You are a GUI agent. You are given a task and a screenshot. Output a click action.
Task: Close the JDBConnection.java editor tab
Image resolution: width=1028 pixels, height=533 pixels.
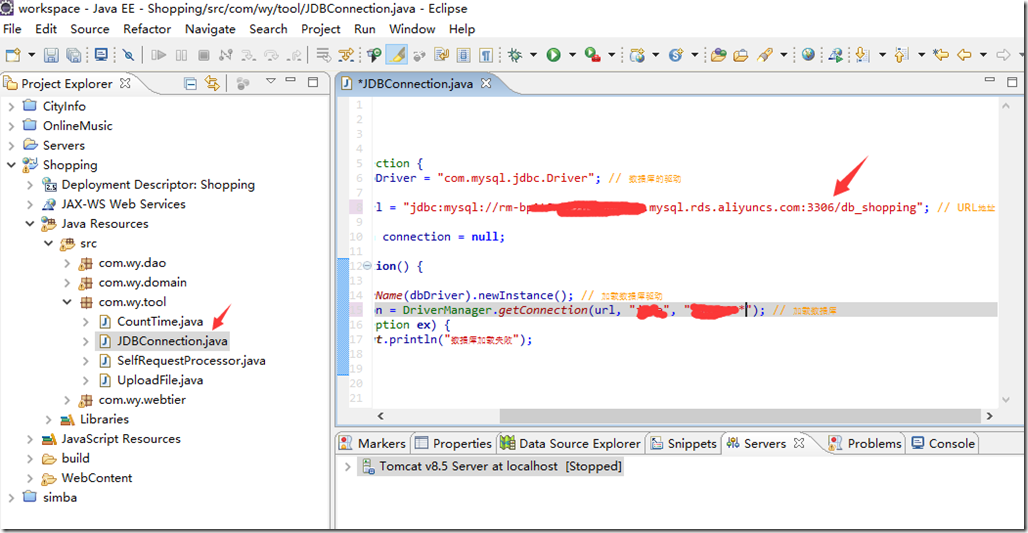486,83
